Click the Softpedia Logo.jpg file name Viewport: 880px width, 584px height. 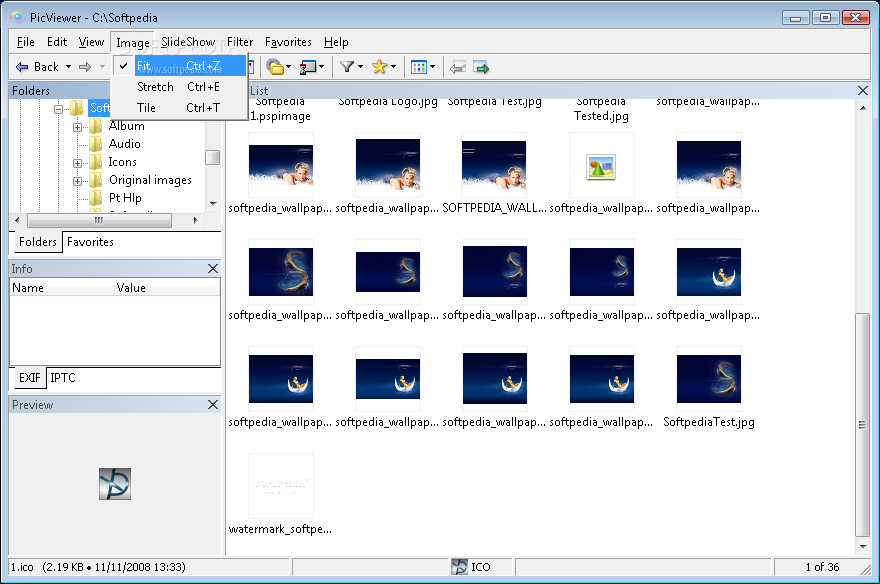click(x=388, y=102)
